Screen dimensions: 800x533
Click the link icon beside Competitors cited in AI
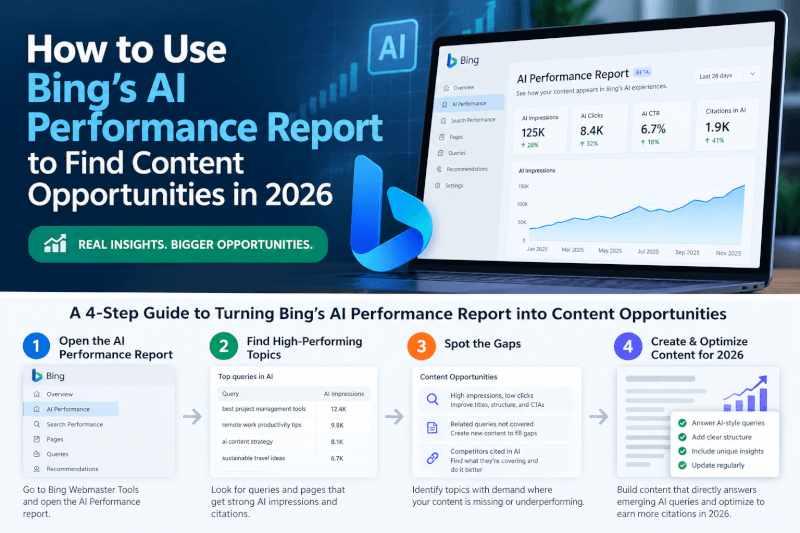tap(432, 458)
